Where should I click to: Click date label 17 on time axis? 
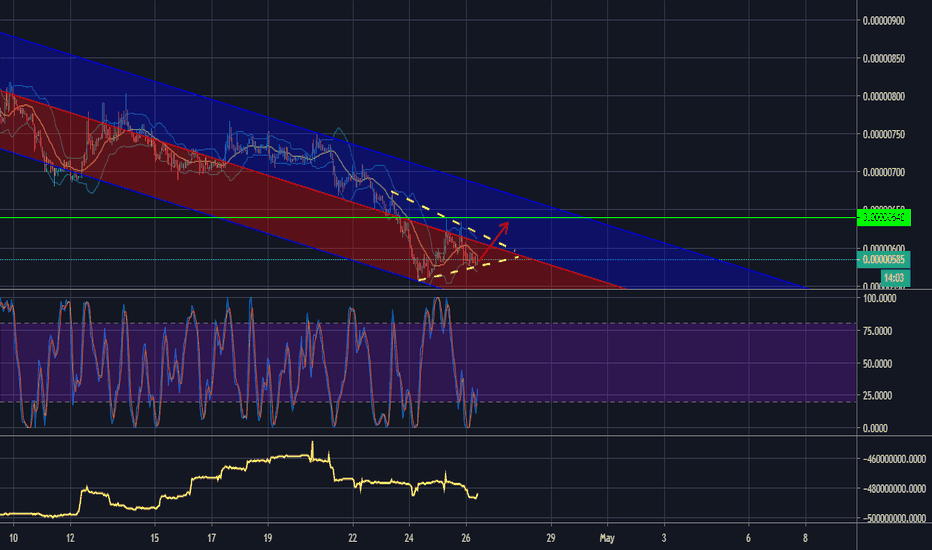pos(212,538)
